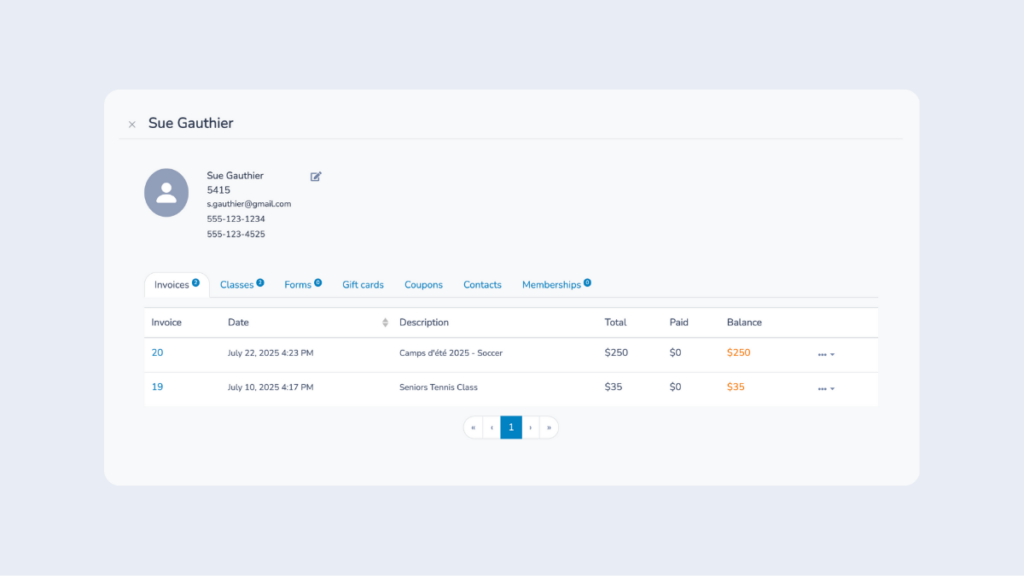Click the user avatar picture
The image size is (1024, 576).
pos(166,193)
